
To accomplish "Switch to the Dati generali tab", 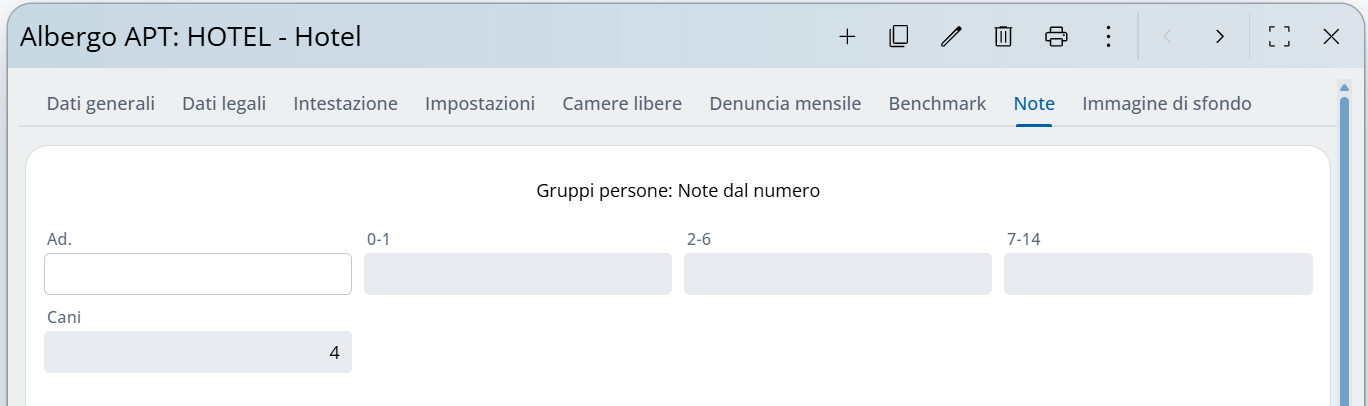I will [101, 104].
